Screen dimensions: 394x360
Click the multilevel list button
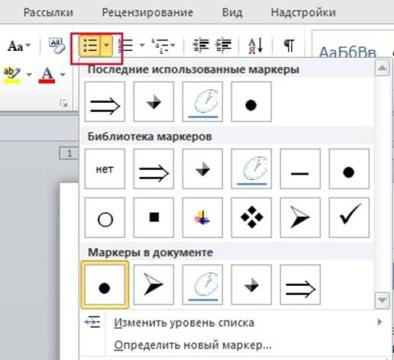pyautogui.click(x=161, y=46)
